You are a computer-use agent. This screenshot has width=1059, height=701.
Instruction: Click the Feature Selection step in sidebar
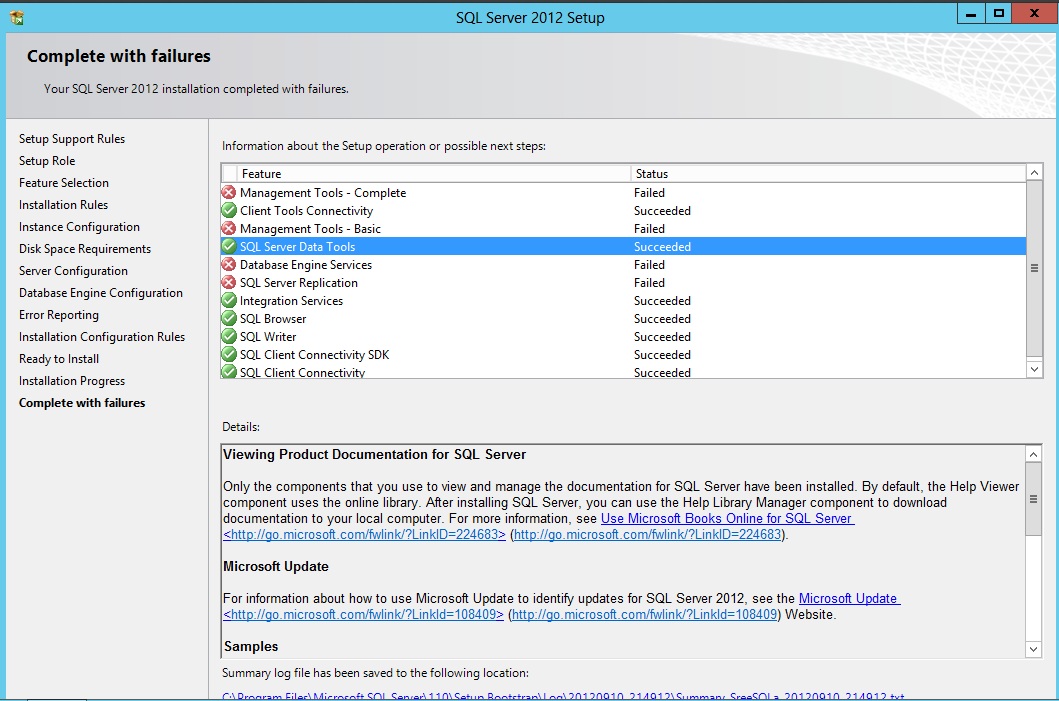tap(64, 183)
